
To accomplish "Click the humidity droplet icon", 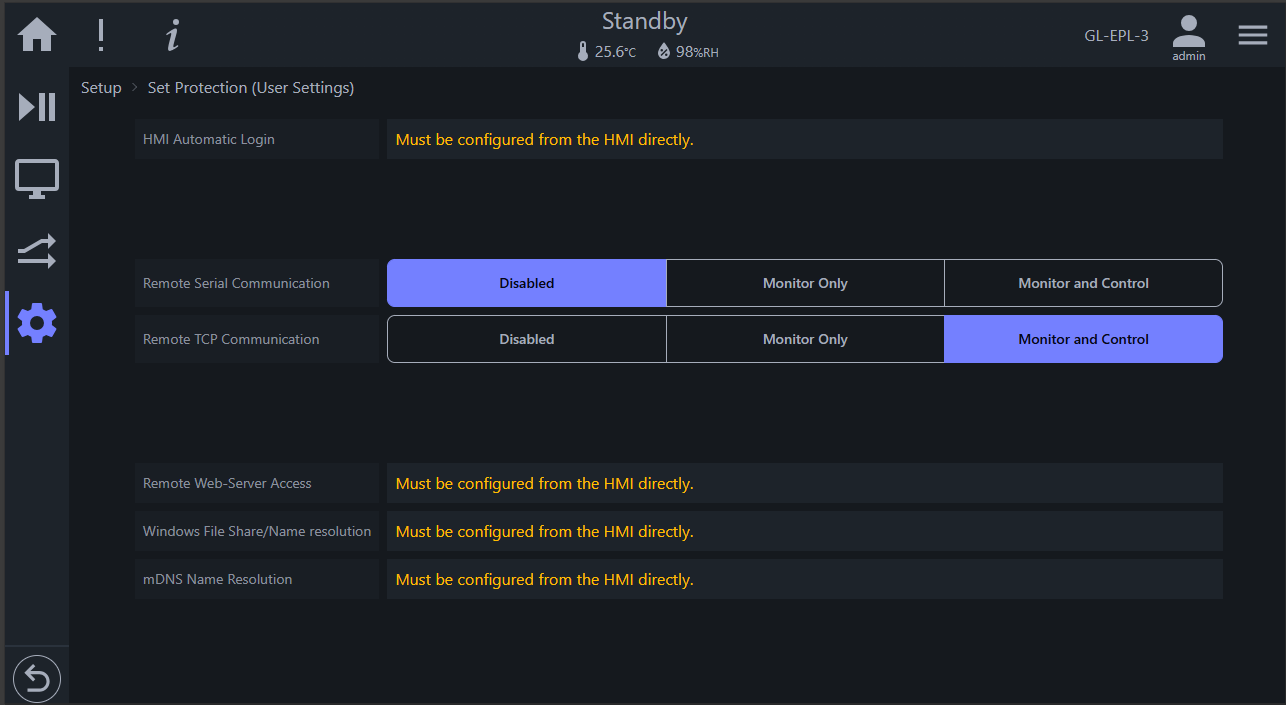I will click(x=664, y=51).
